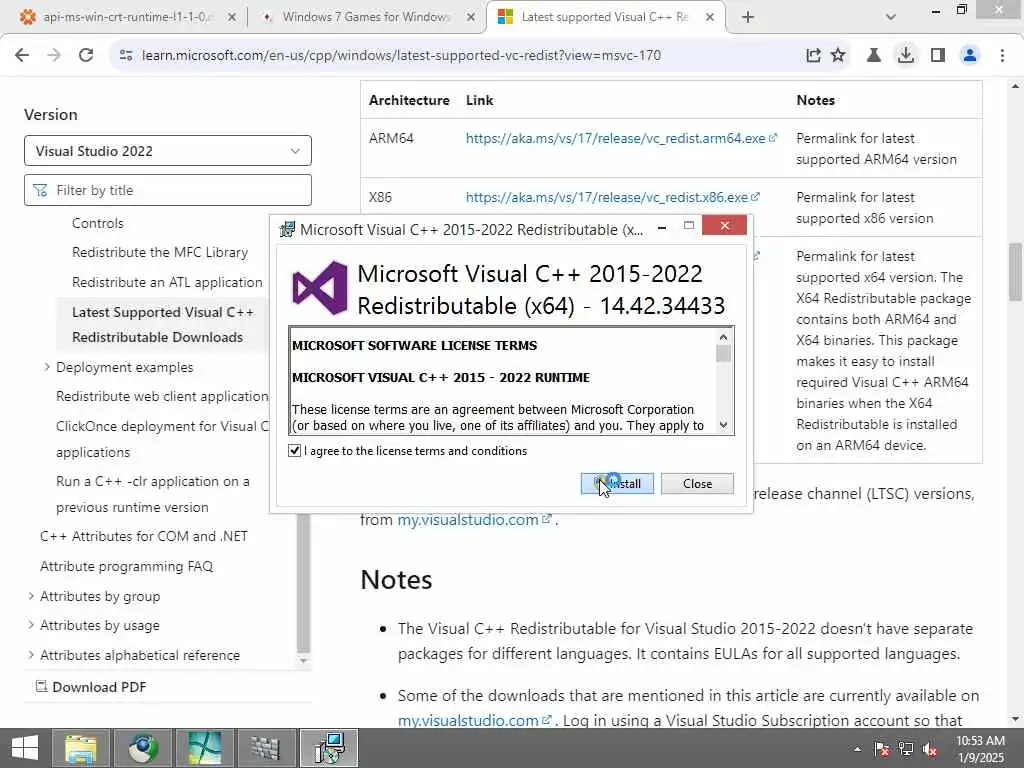Expand Attributes by usage
Screen dimensions: 1024x768
coord(31,625)
